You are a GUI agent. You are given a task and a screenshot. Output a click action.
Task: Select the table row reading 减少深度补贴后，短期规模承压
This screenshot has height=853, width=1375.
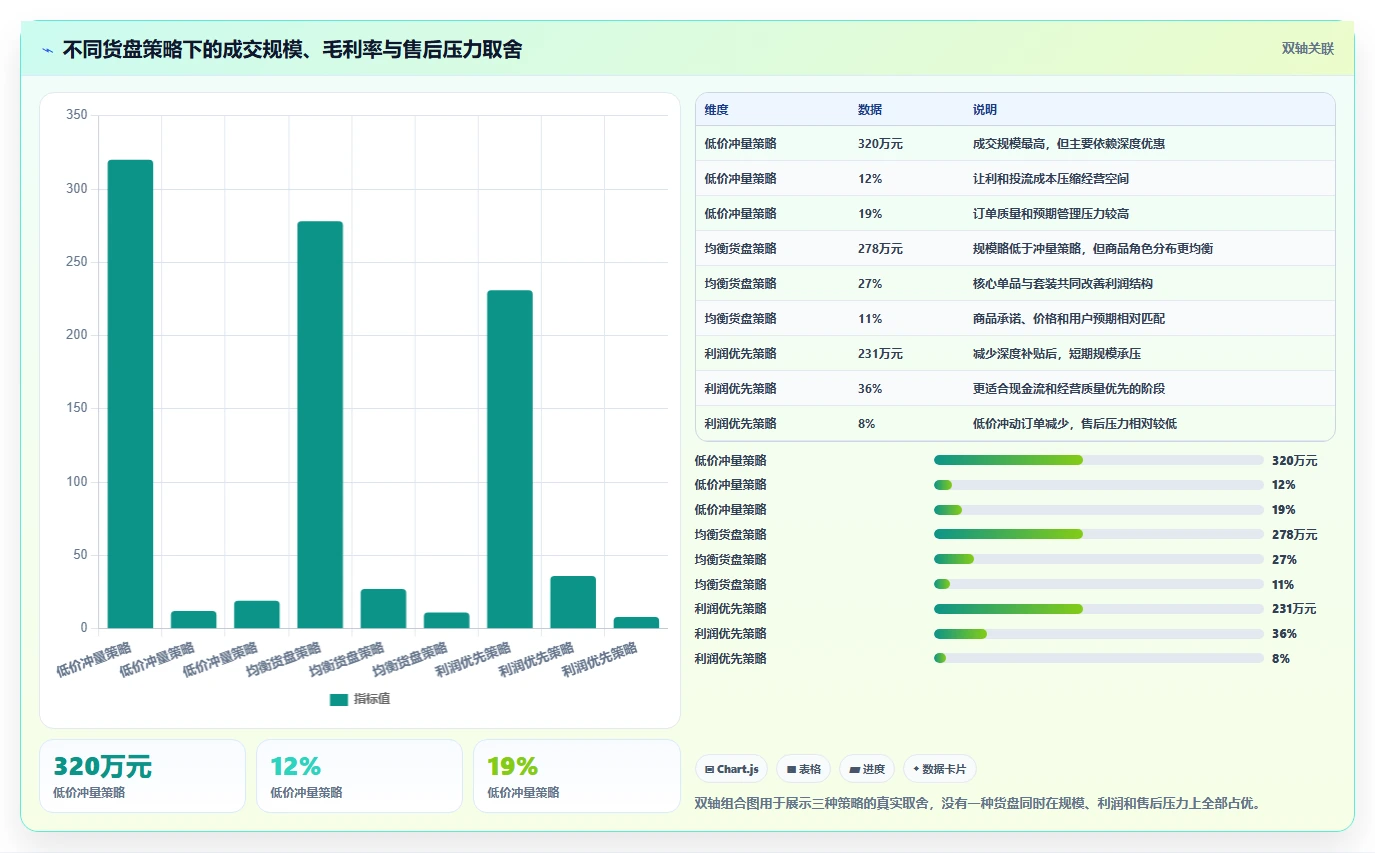tap(1015, 353)
